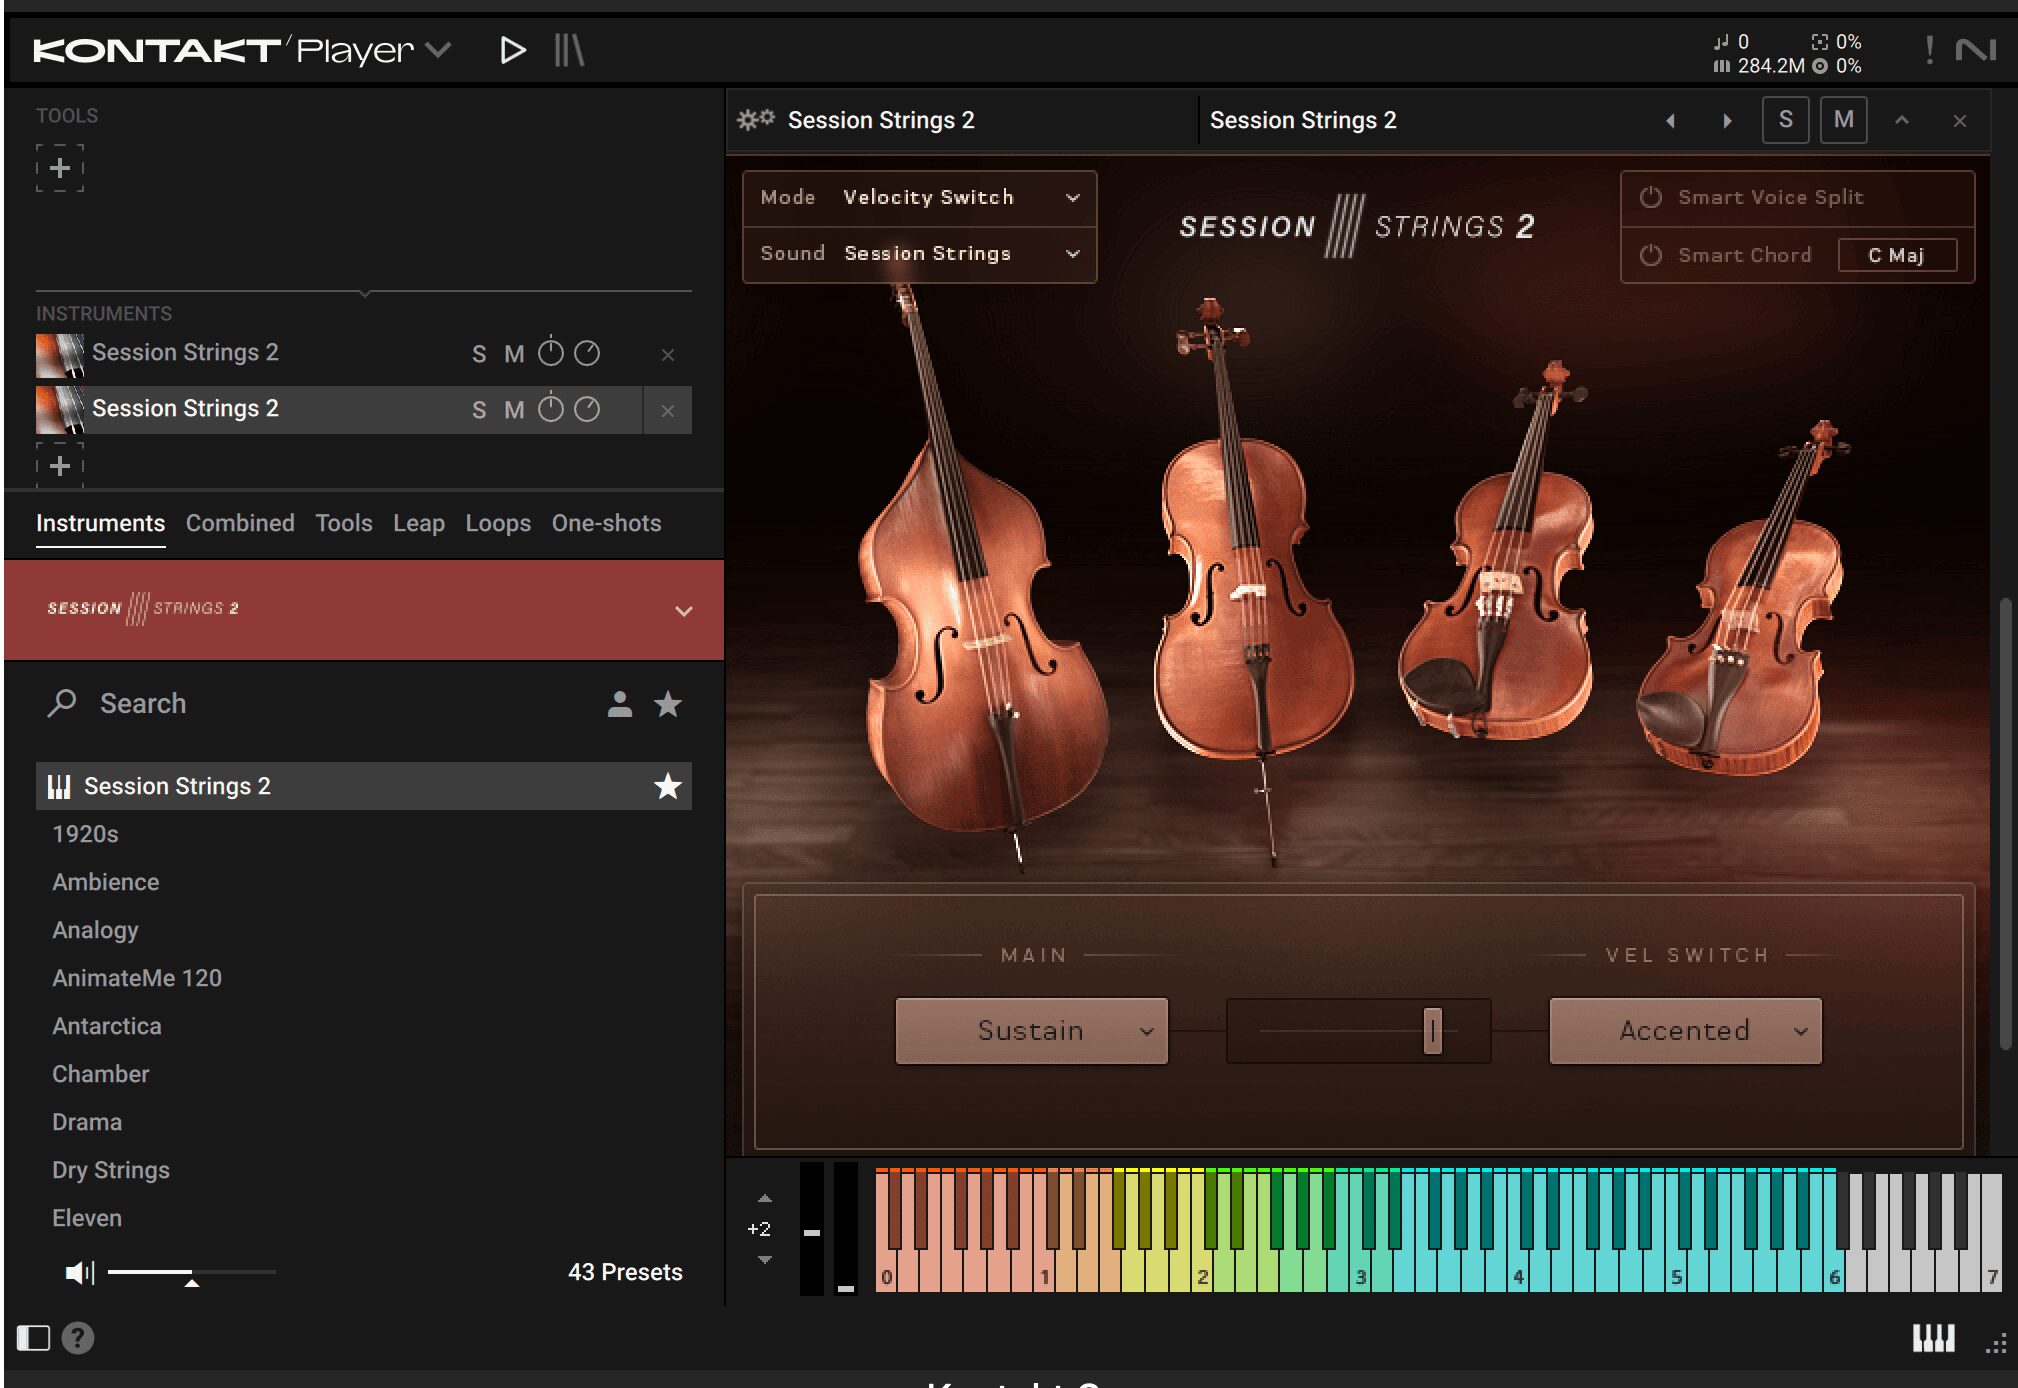Open the C Maj chord selector
Screen dimensions: 2018x1388
pyautogui.click(x=1897, y=256)
